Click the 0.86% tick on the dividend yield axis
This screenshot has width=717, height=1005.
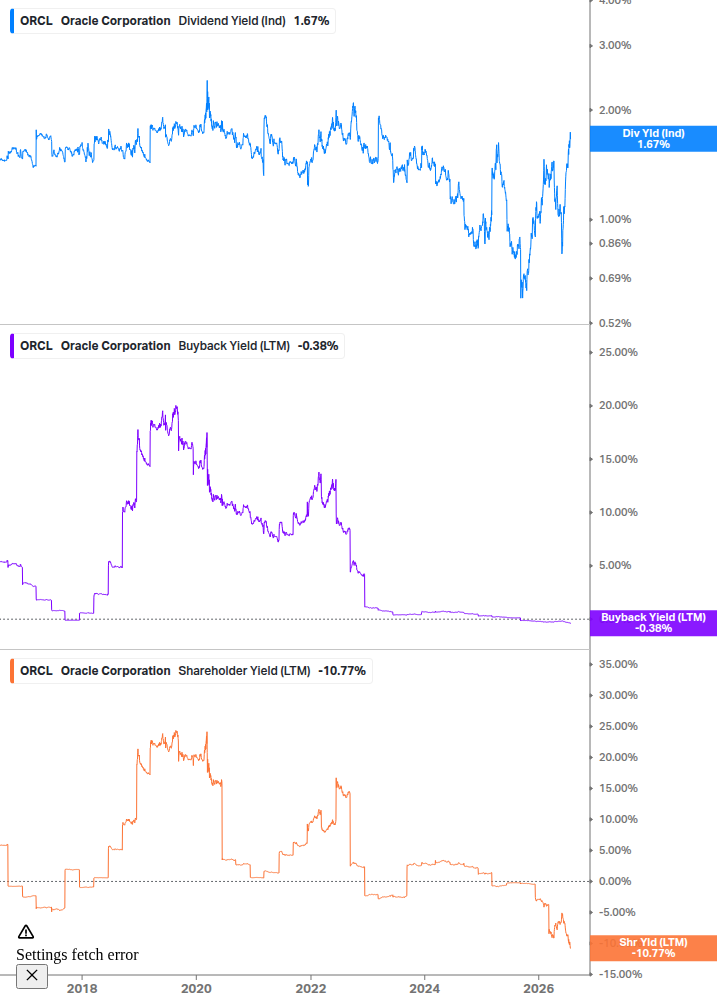(615, 244)
